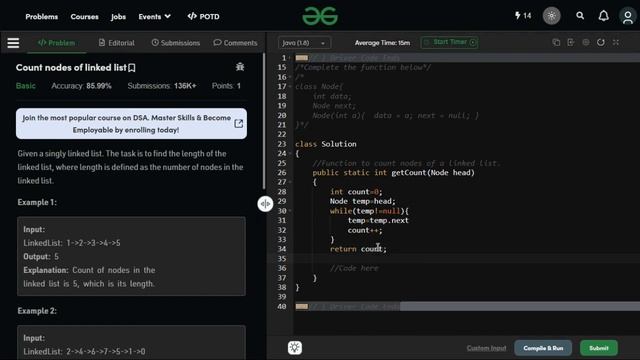
Task: Open the search icon in header
Action: pos(580,16)
